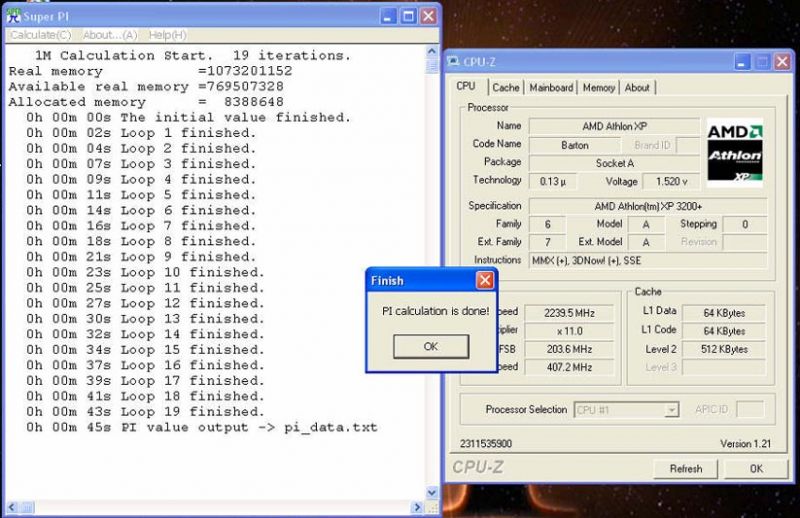Screen dimensions: 800x518
Task: Click the Stepping value 0
Action: pos(745,225)
